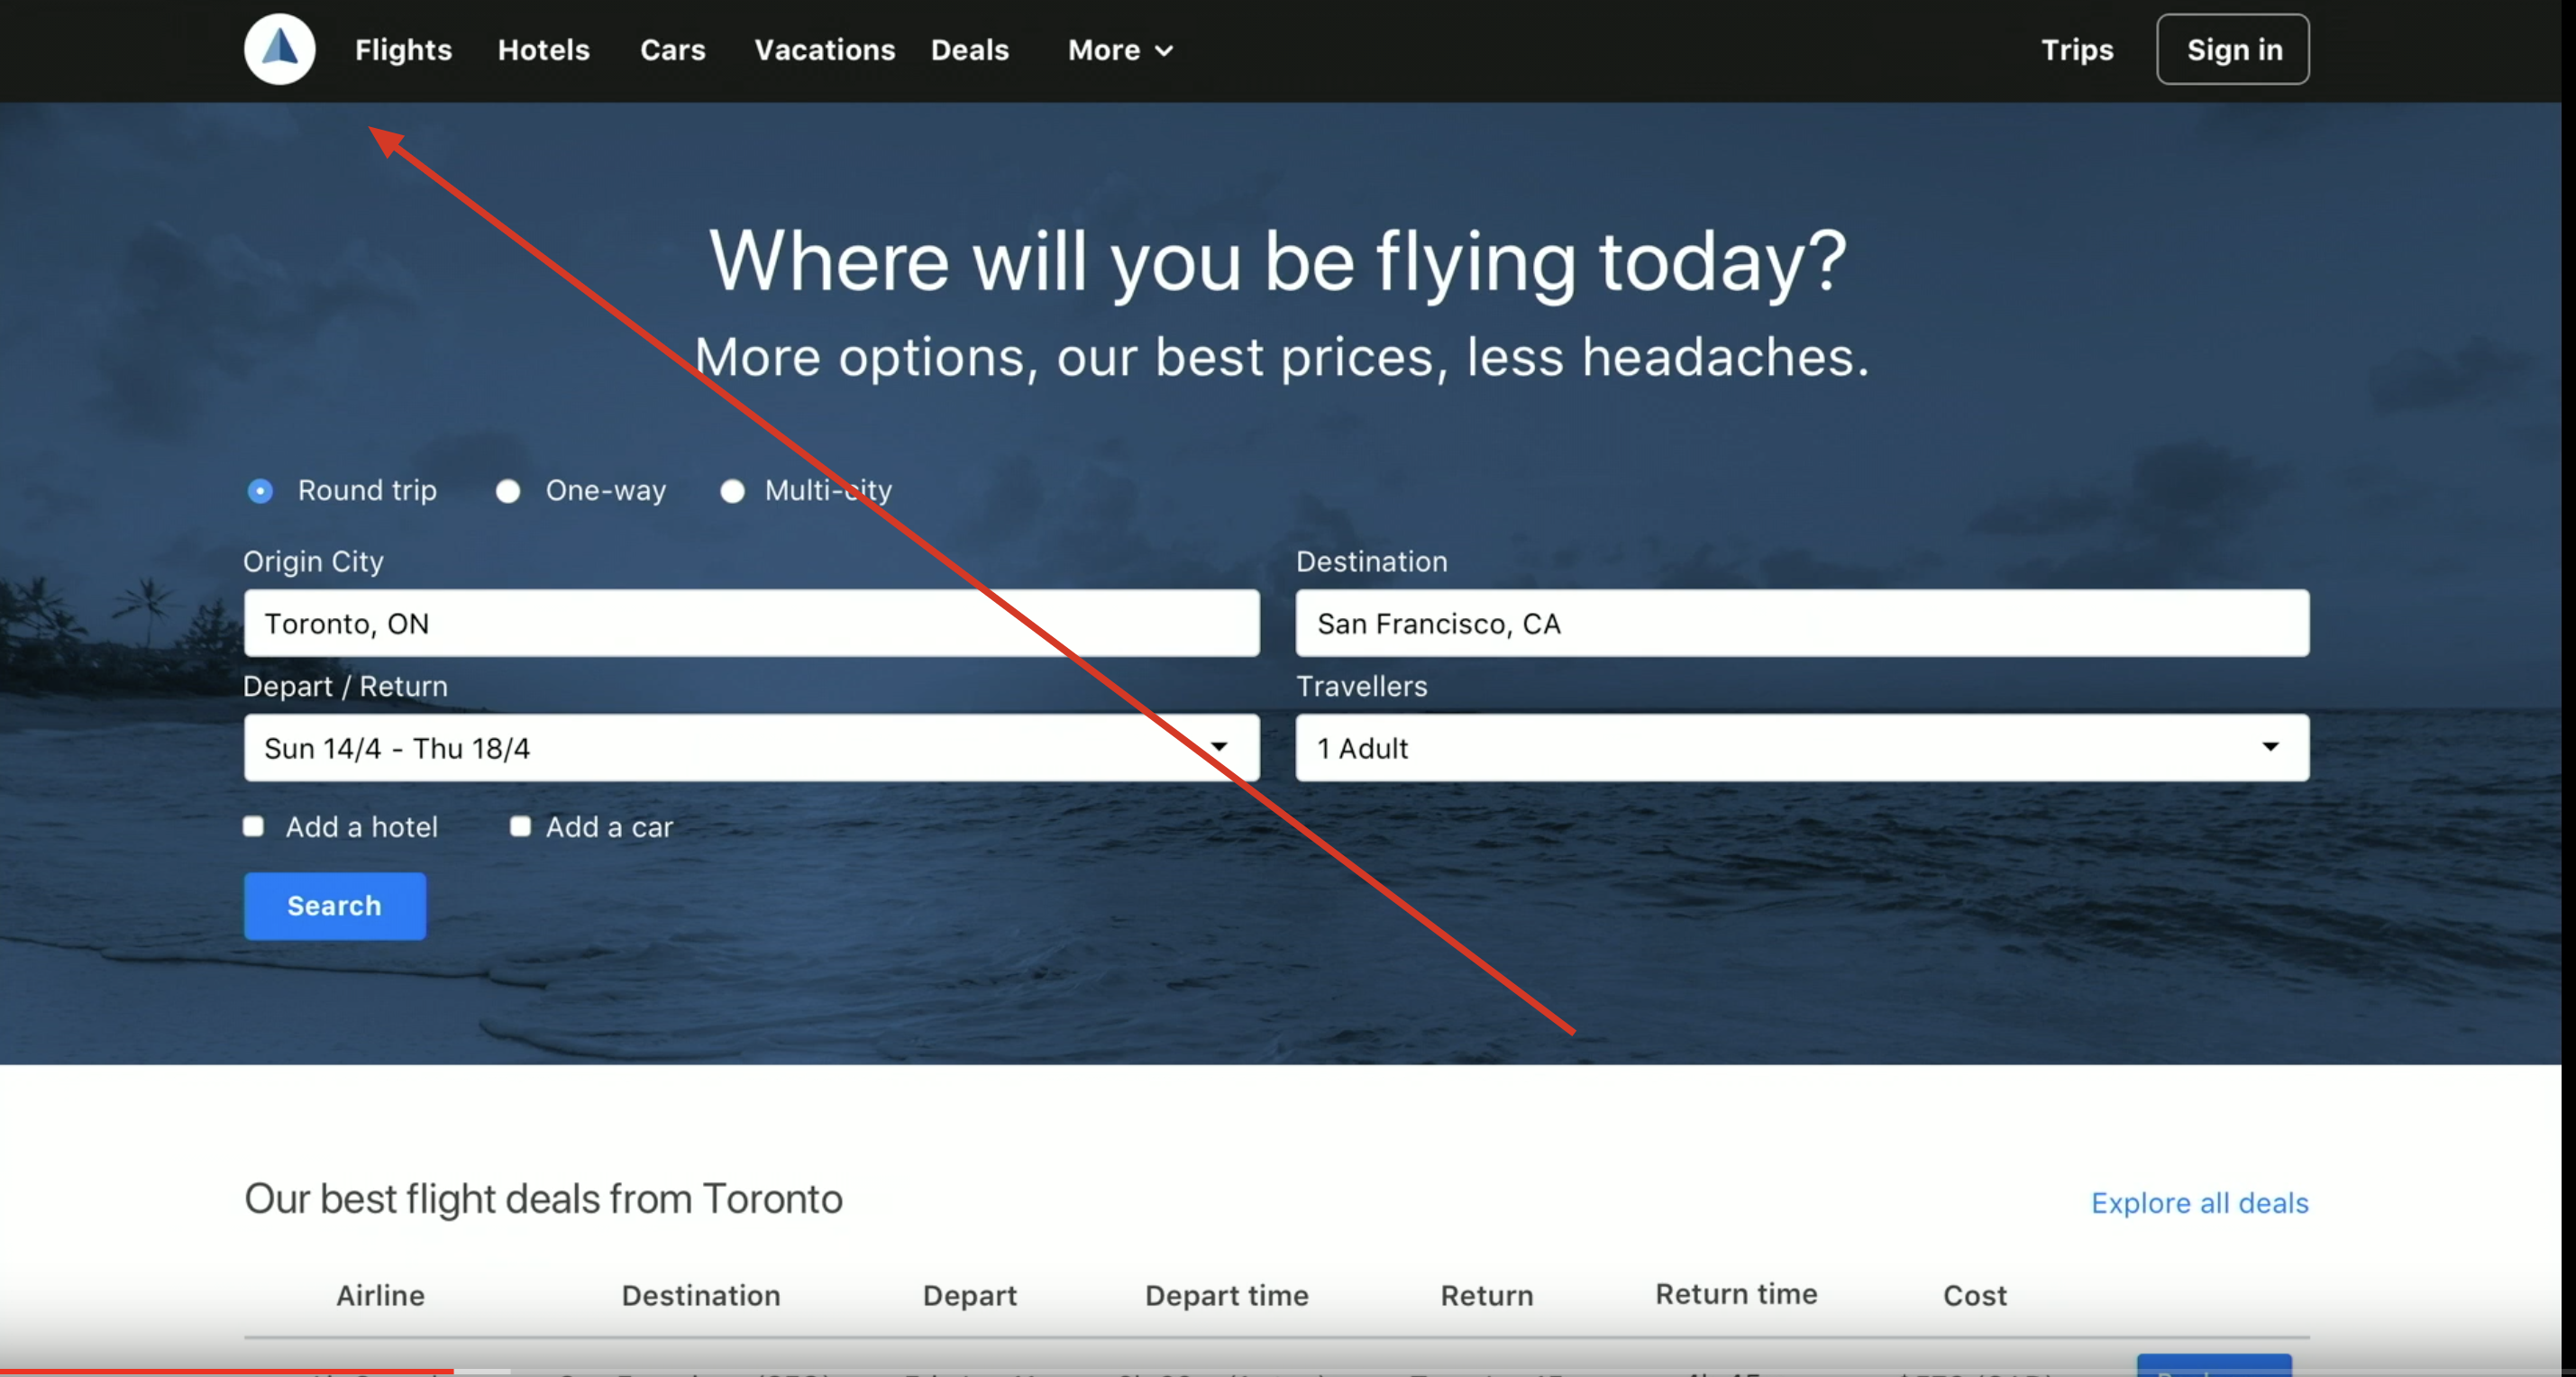
Task: Enable the Add a hotel checkbox
Action: 254,826
